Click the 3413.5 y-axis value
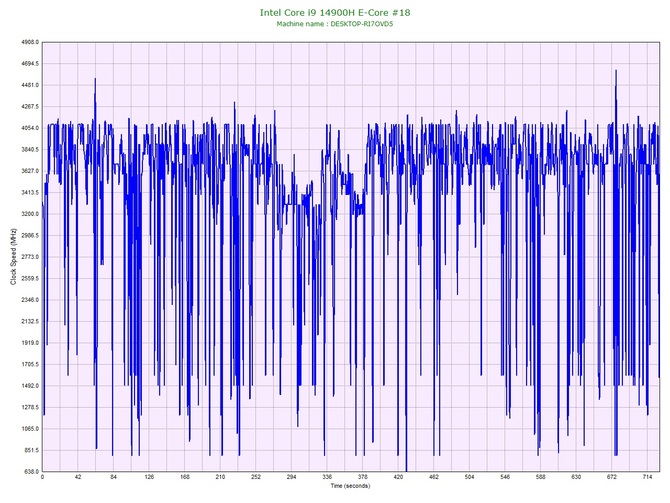The height and width of the screenshot is (503, 670). pyautogui.click(x=30, y=192)
